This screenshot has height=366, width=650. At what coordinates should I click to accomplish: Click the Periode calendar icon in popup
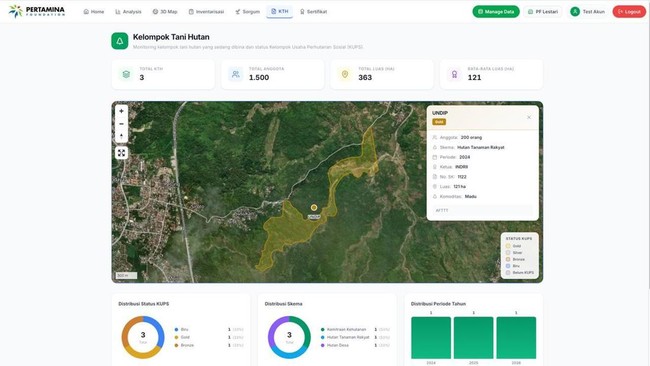[434, 157]
